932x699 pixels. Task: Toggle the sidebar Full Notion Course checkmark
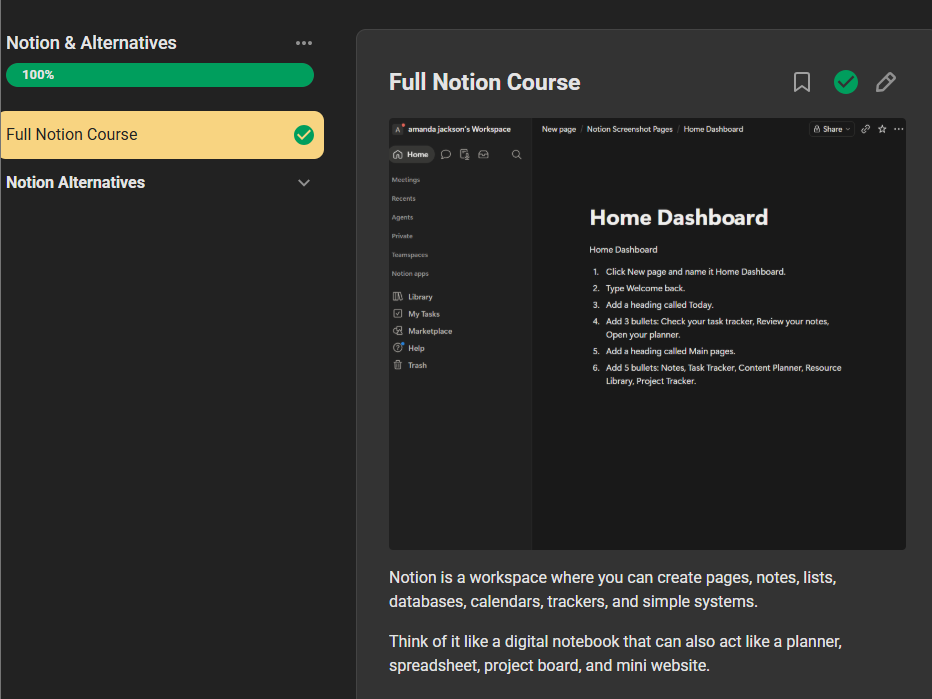pyautogui.click(x=304, y=135)
